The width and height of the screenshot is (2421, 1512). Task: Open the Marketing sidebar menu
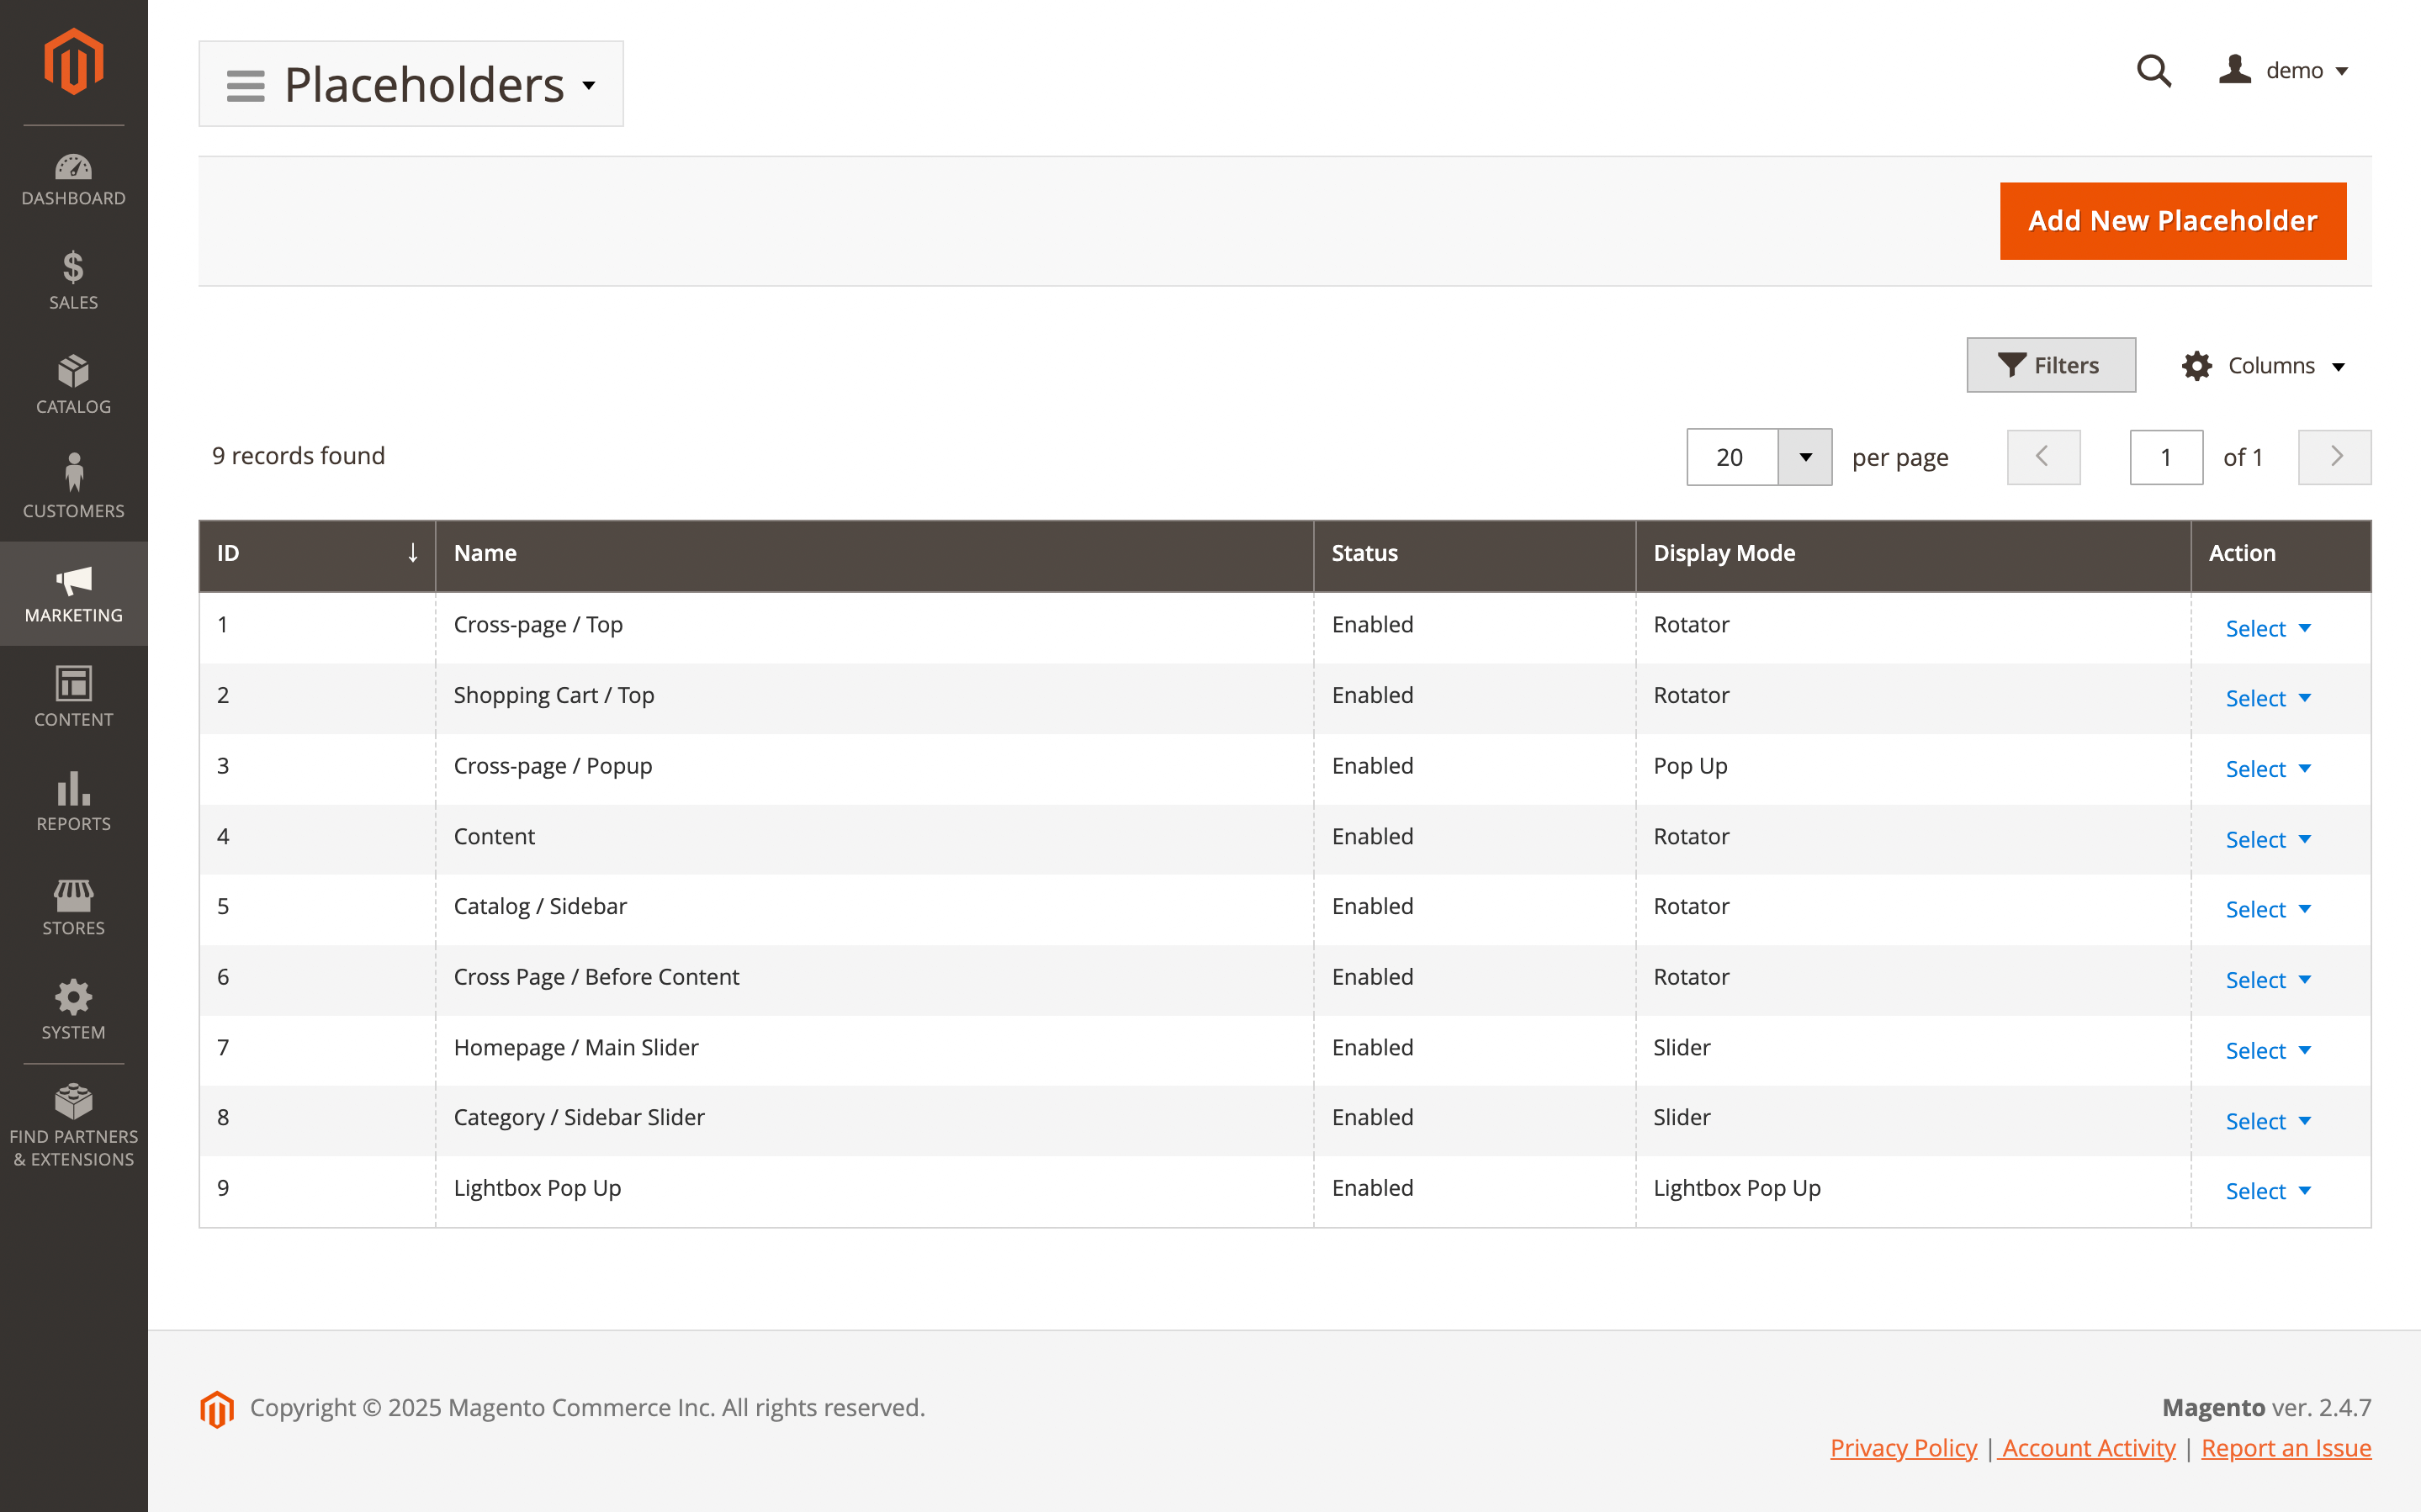point(73,592)
